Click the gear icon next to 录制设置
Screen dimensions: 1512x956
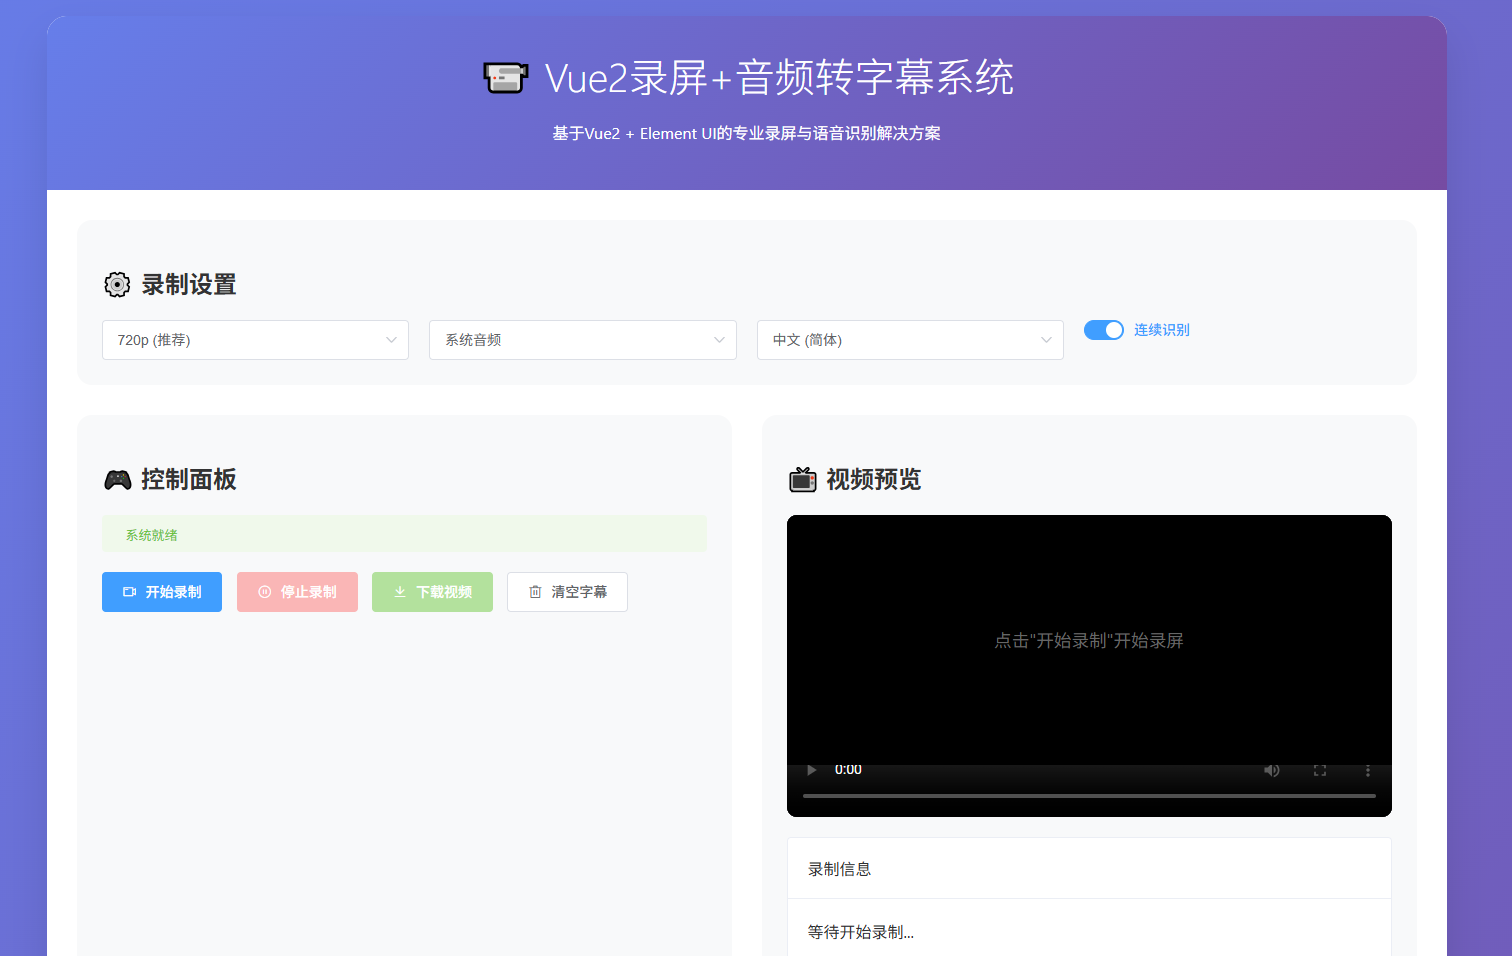pos(117,285)
